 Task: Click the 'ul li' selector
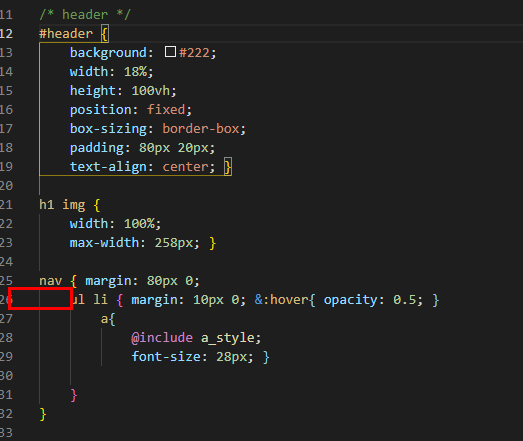click(89, 300)
